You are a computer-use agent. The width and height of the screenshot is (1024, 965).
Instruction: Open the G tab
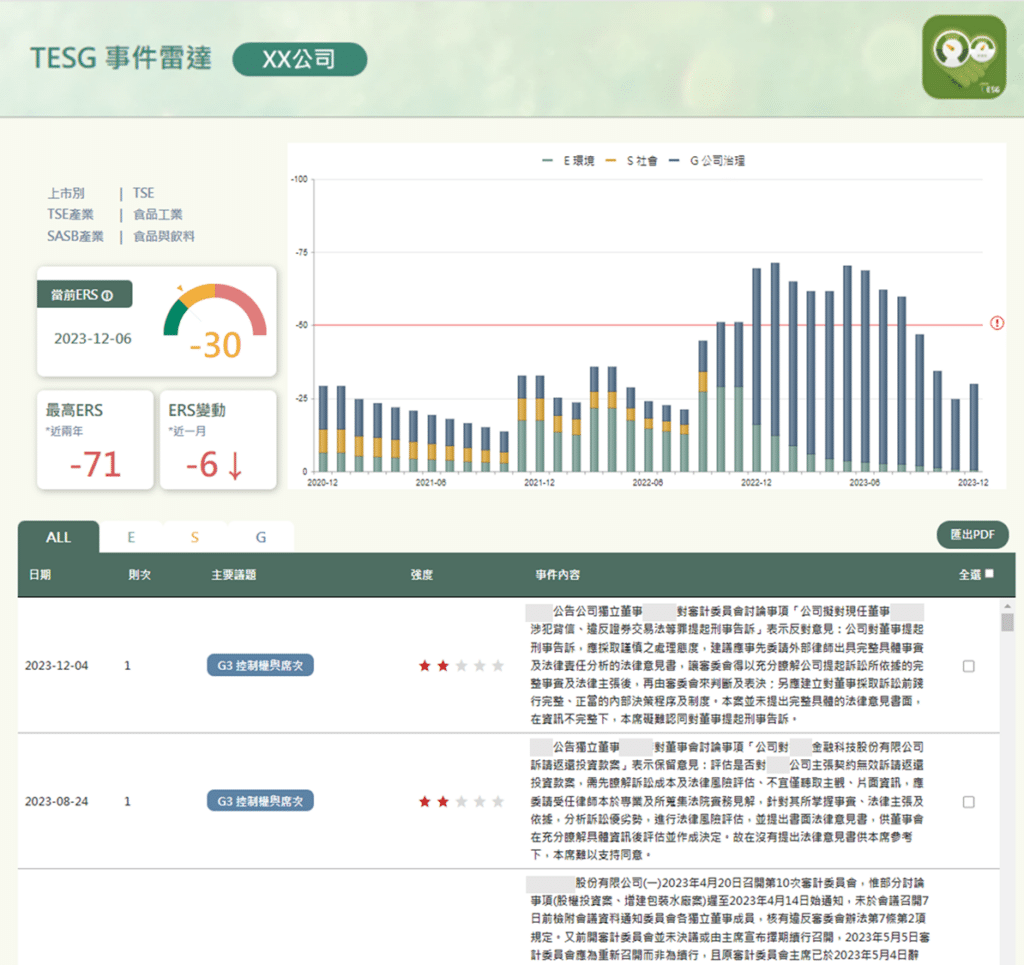260,537
